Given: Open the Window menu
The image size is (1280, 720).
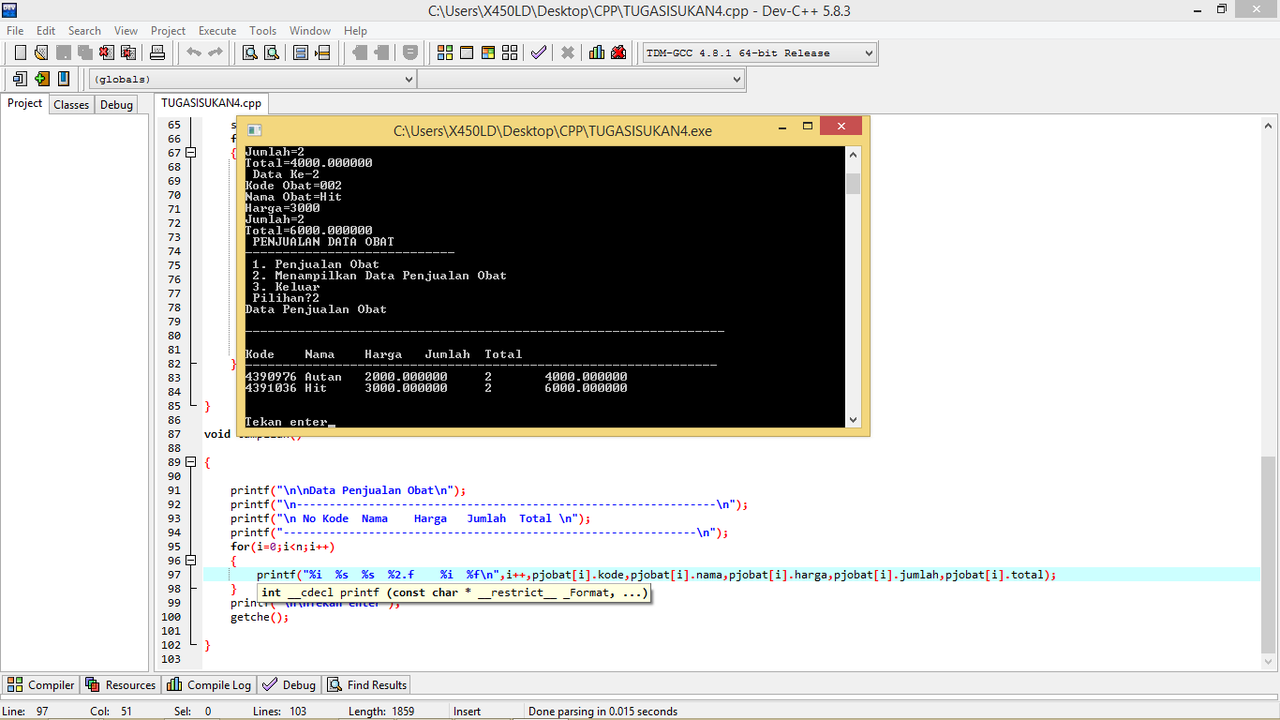Looking at the screenshot, I should (310, 30).
